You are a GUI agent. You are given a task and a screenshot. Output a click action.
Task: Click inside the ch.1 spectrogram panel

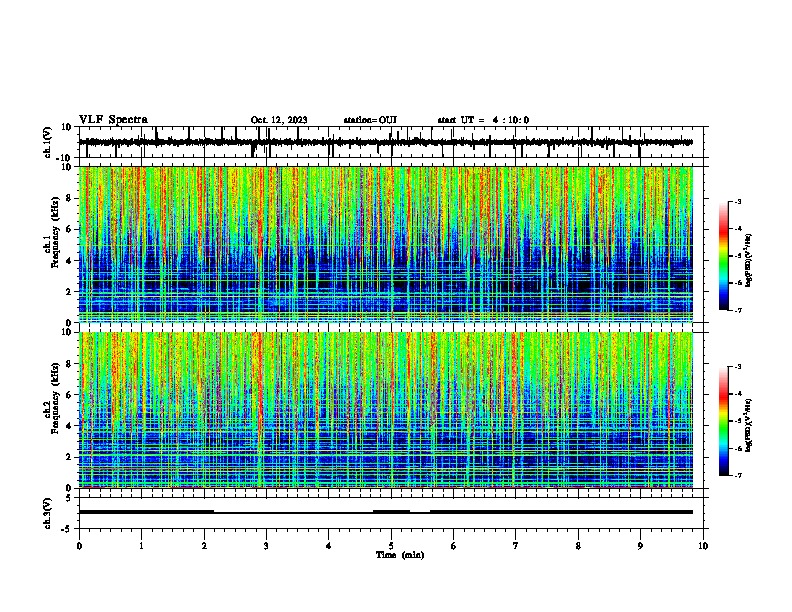(386, 244)
